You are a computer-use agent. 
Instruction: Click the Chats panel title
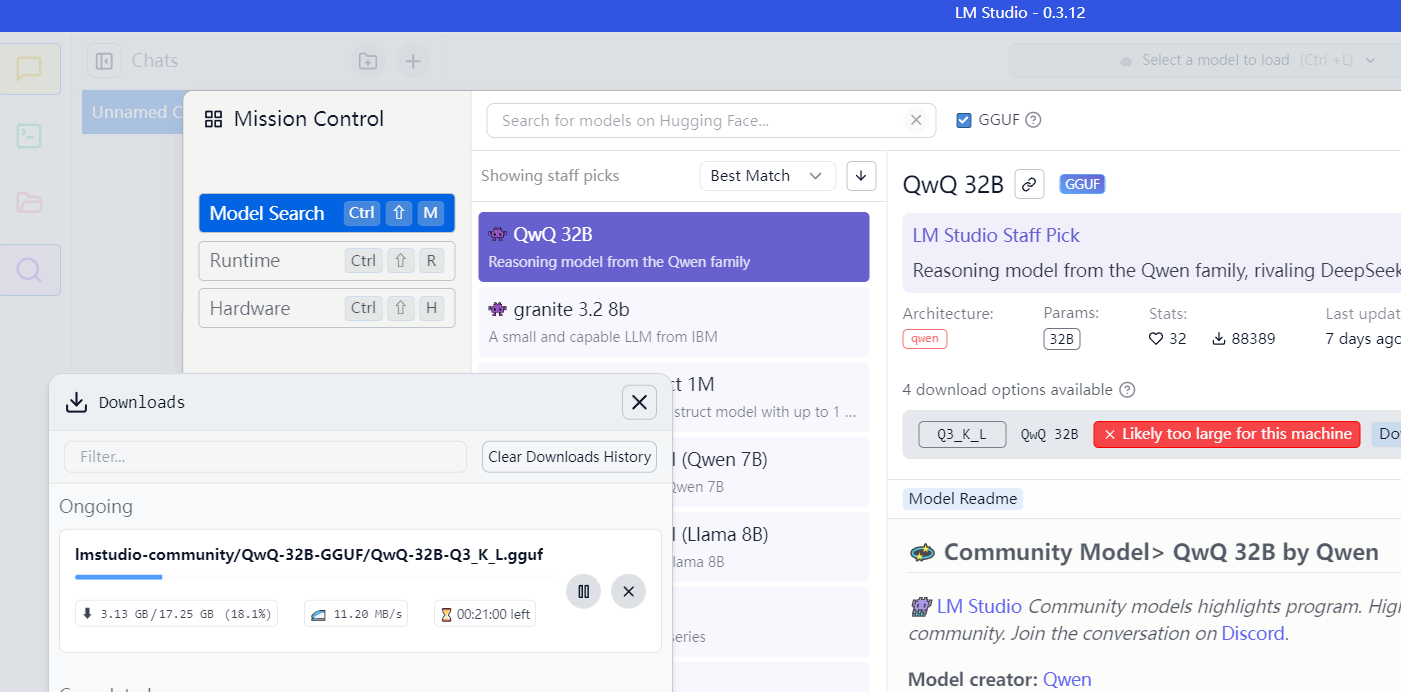(x=155, y=61)
